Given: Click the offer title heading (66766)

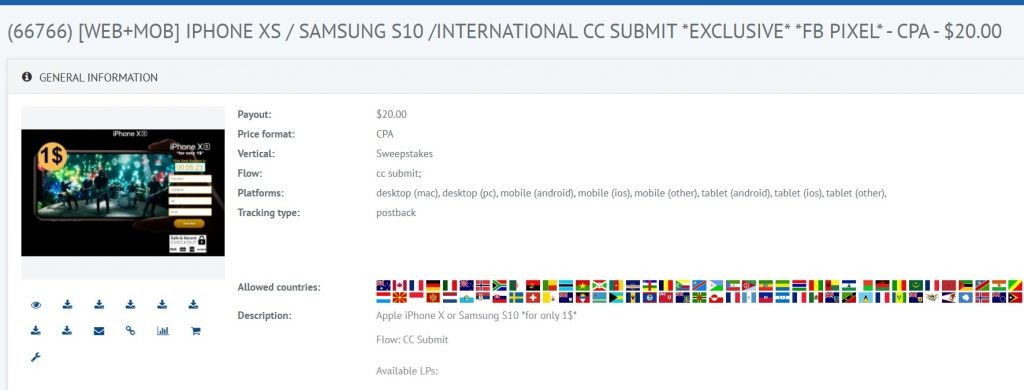Looking at the screenshot, I should click(x=504, y=31).
